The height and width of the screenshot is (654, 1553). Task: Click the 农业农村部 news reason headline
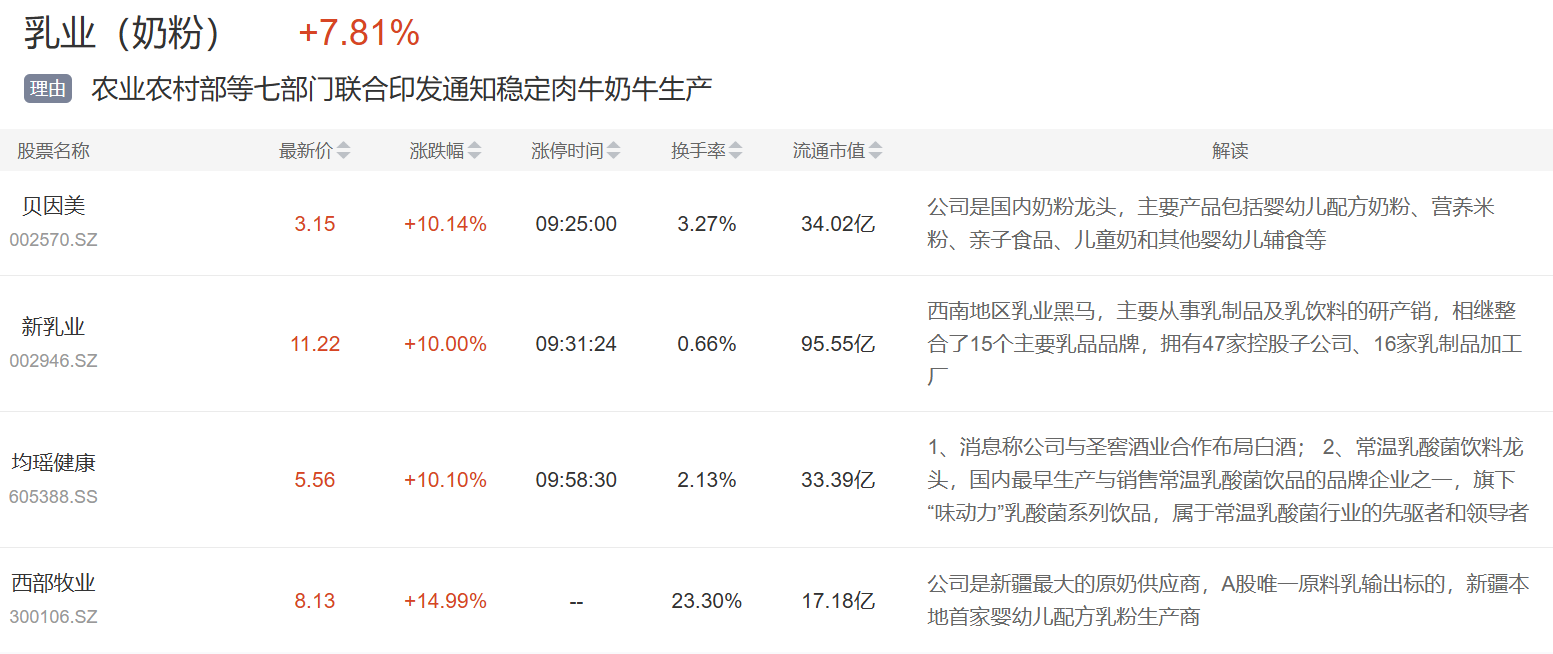[401, 89]
